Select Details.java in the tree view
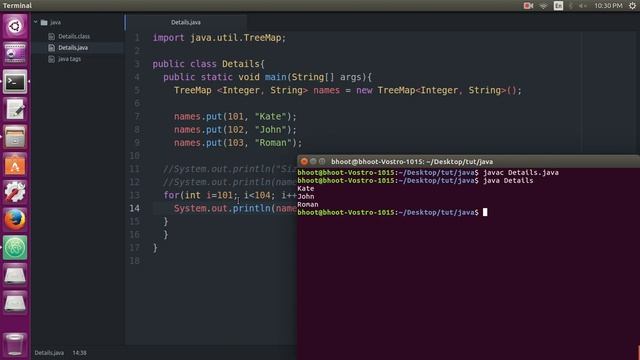This screenshot has width=640, height=360. 73,48
